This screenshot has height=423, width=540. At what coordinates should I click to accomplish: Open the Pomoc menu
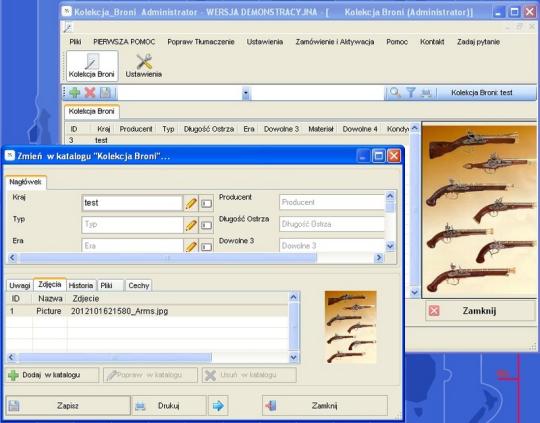[x=397, y=42]
